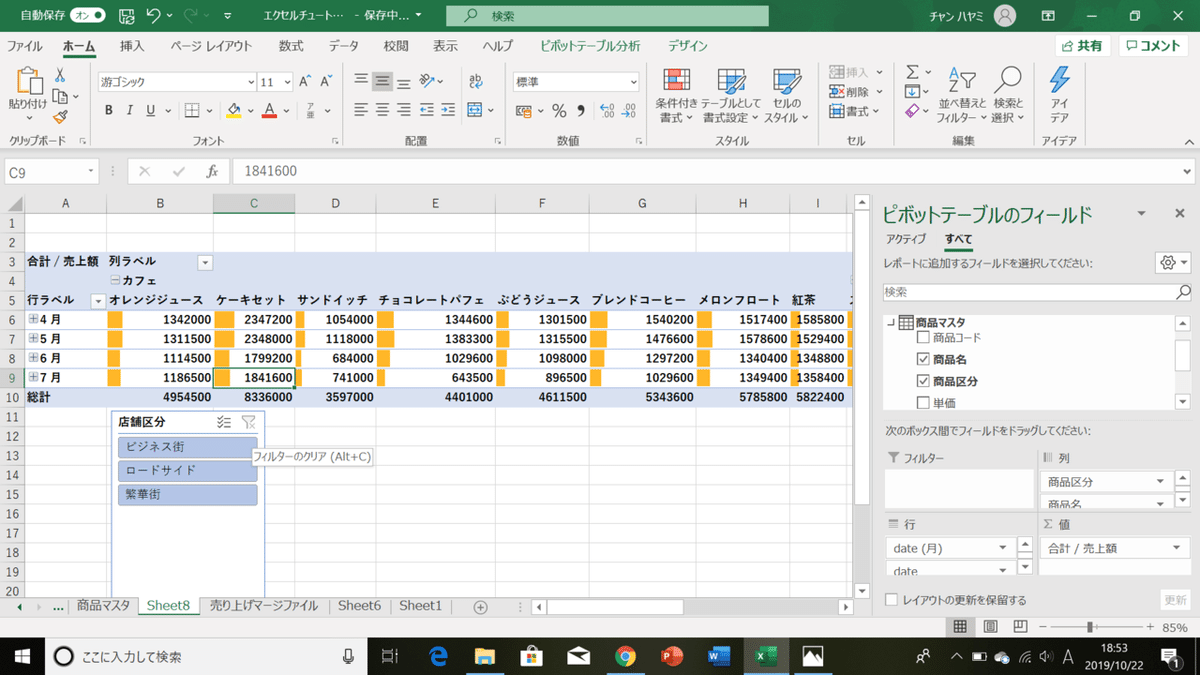Enable レイアウトの更新を保留する checkbox

(x=891, y=600)
